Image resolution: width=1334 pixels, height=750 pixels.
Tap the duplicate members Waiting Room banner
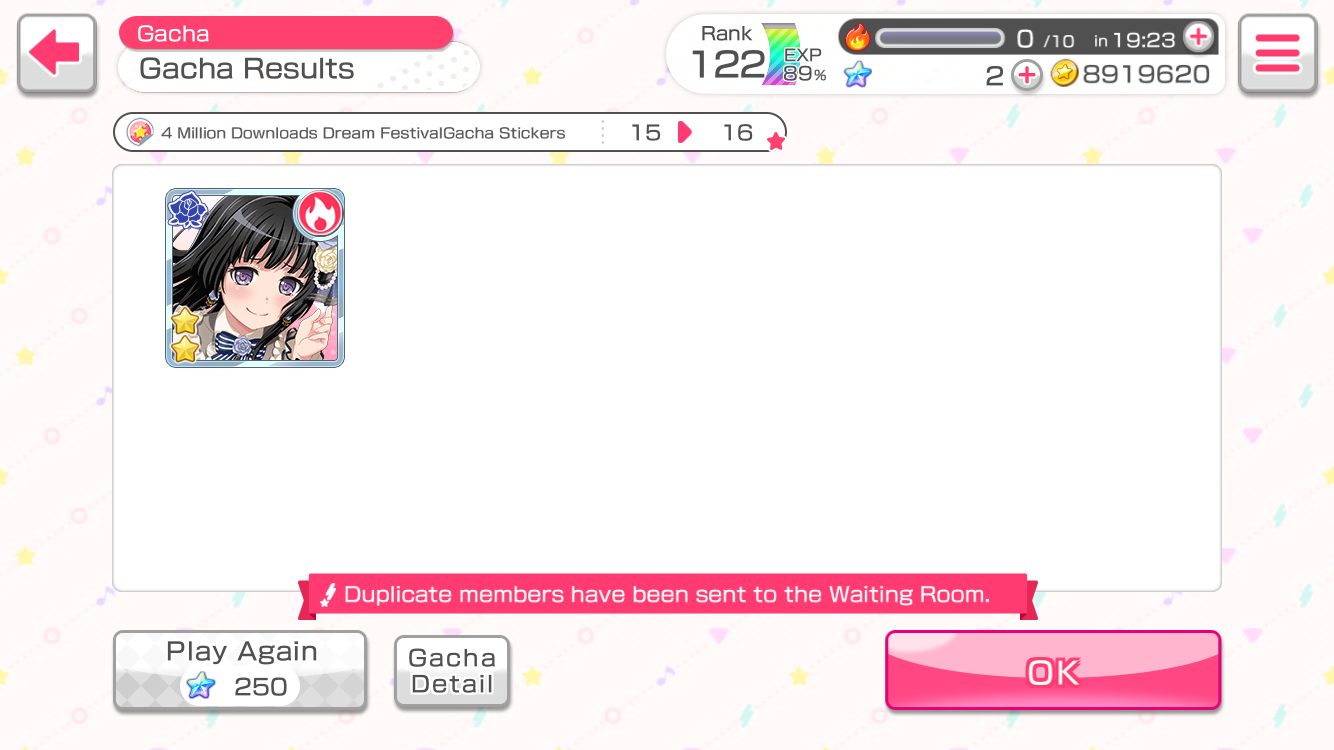(x=667, y=595)
